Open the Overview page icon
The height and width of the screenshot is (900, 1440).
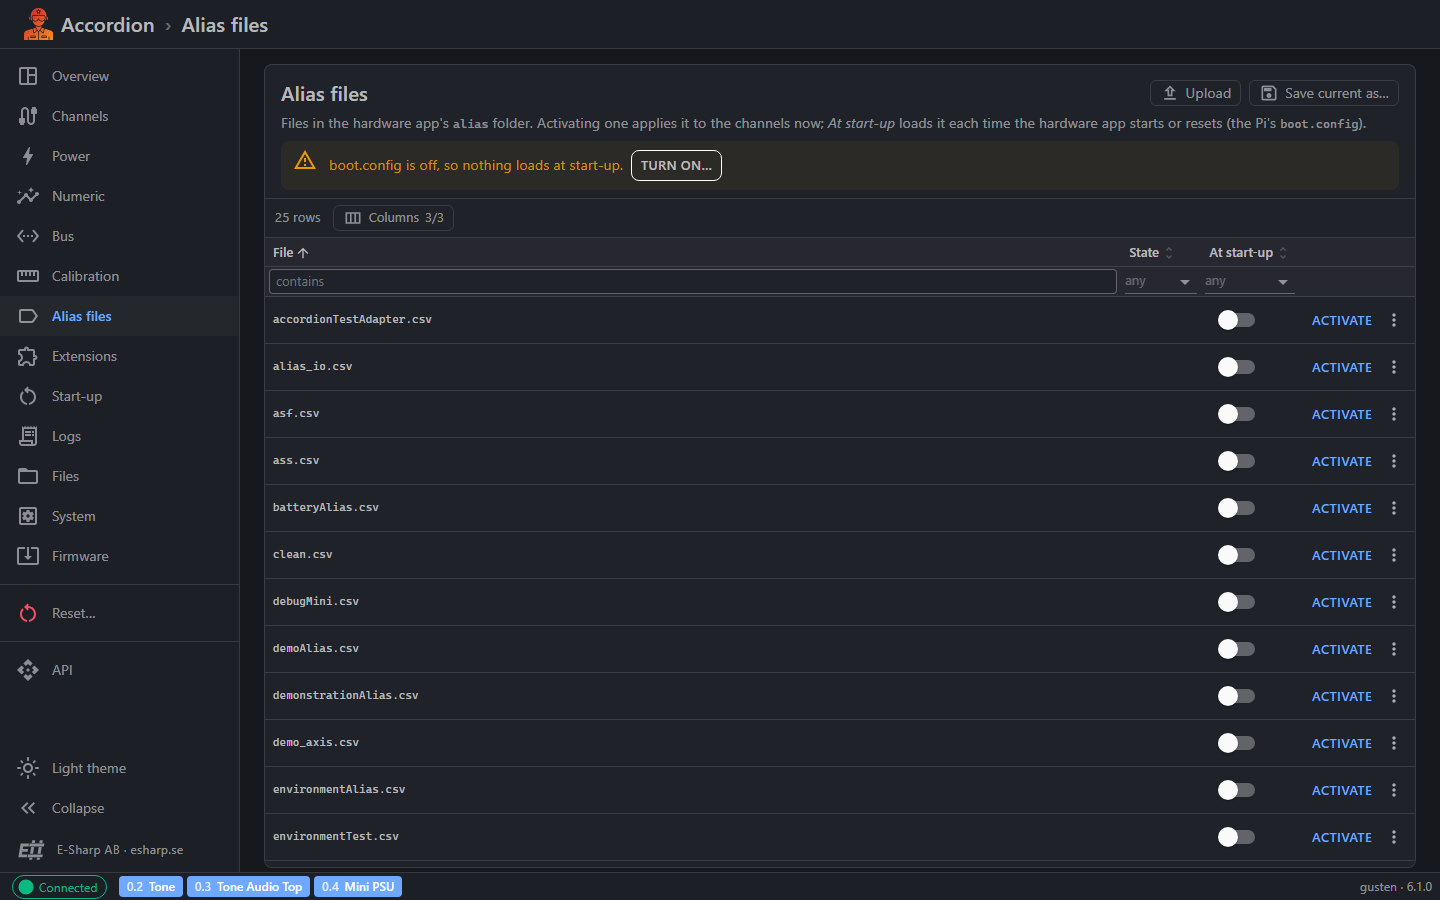tap(28, 76)
